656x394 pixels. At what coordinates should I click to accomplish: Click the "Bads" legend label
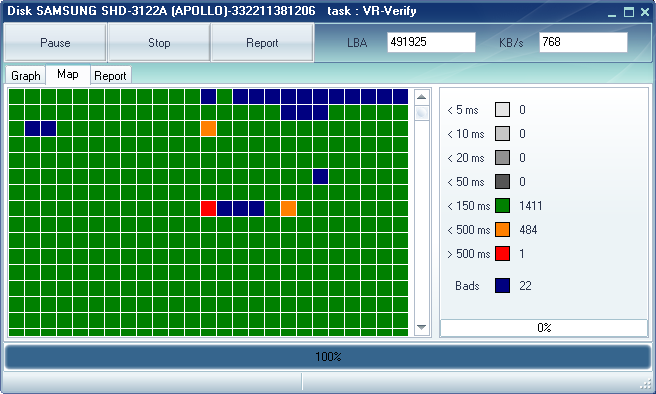tap(467, 286)
